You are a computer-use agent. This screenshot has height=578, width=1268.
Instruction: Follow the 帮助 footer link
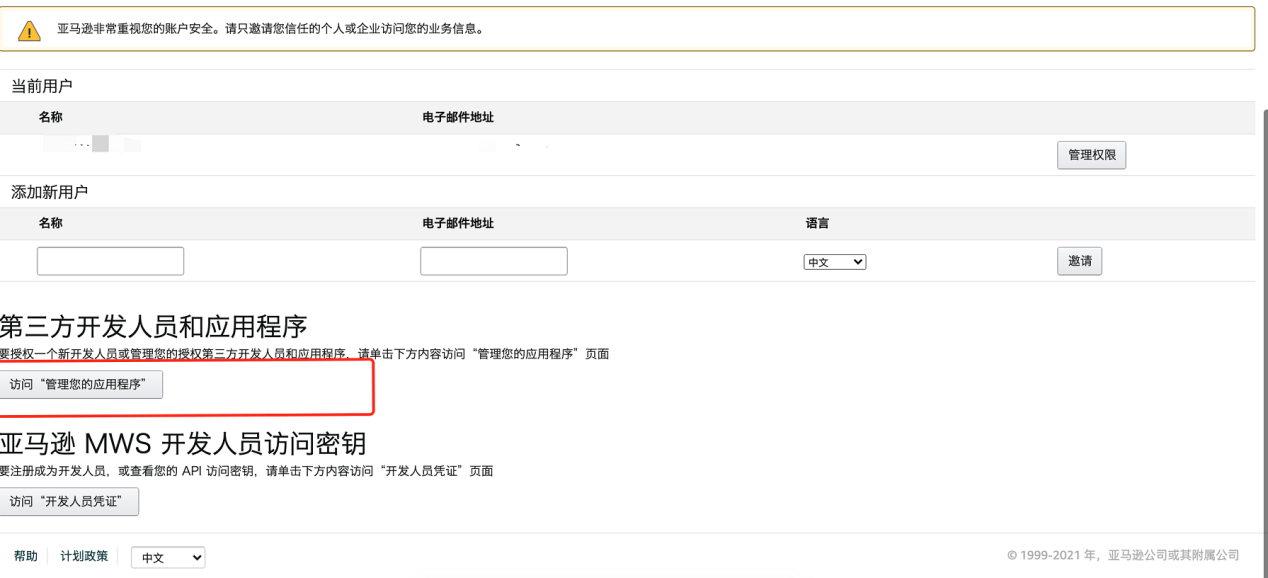coord(25,557)
